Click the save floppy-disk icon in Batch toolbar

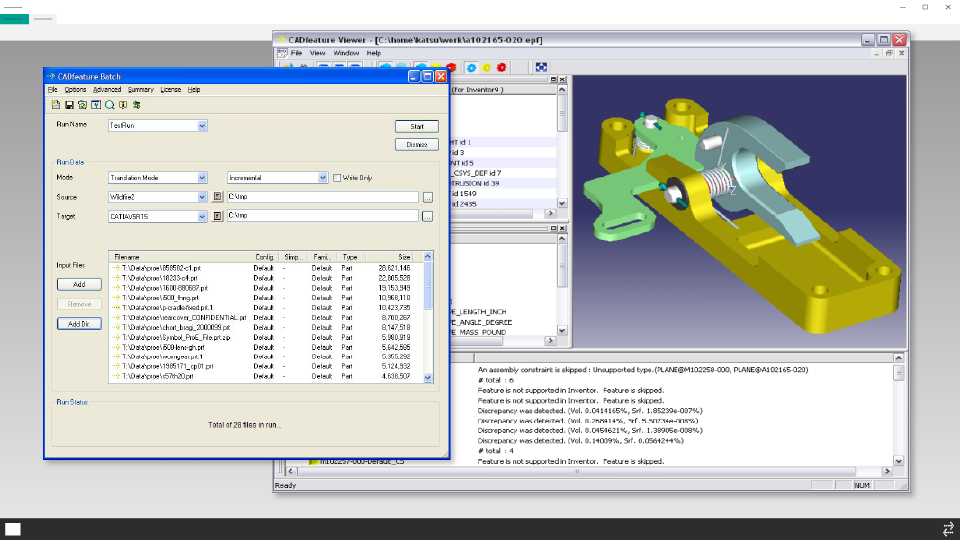(69, 105)
